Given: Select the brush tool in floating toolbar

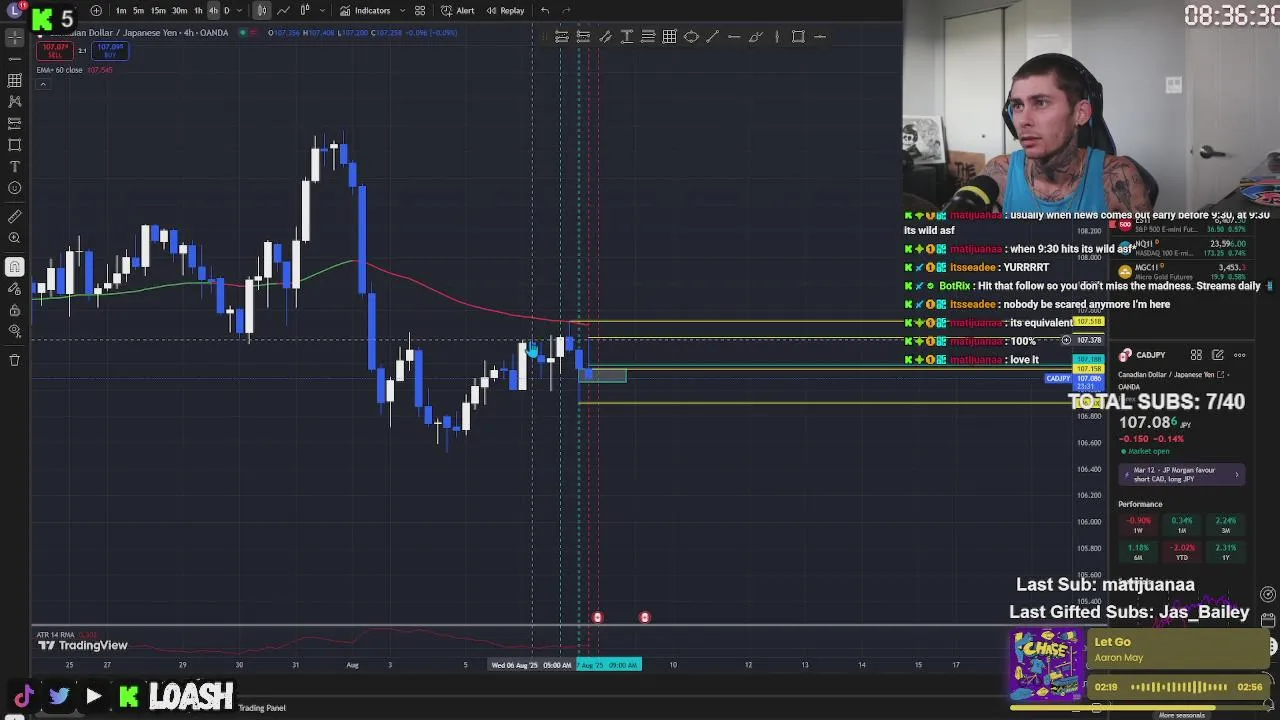Looking at the screenshot, I should [x=756, y=37].
